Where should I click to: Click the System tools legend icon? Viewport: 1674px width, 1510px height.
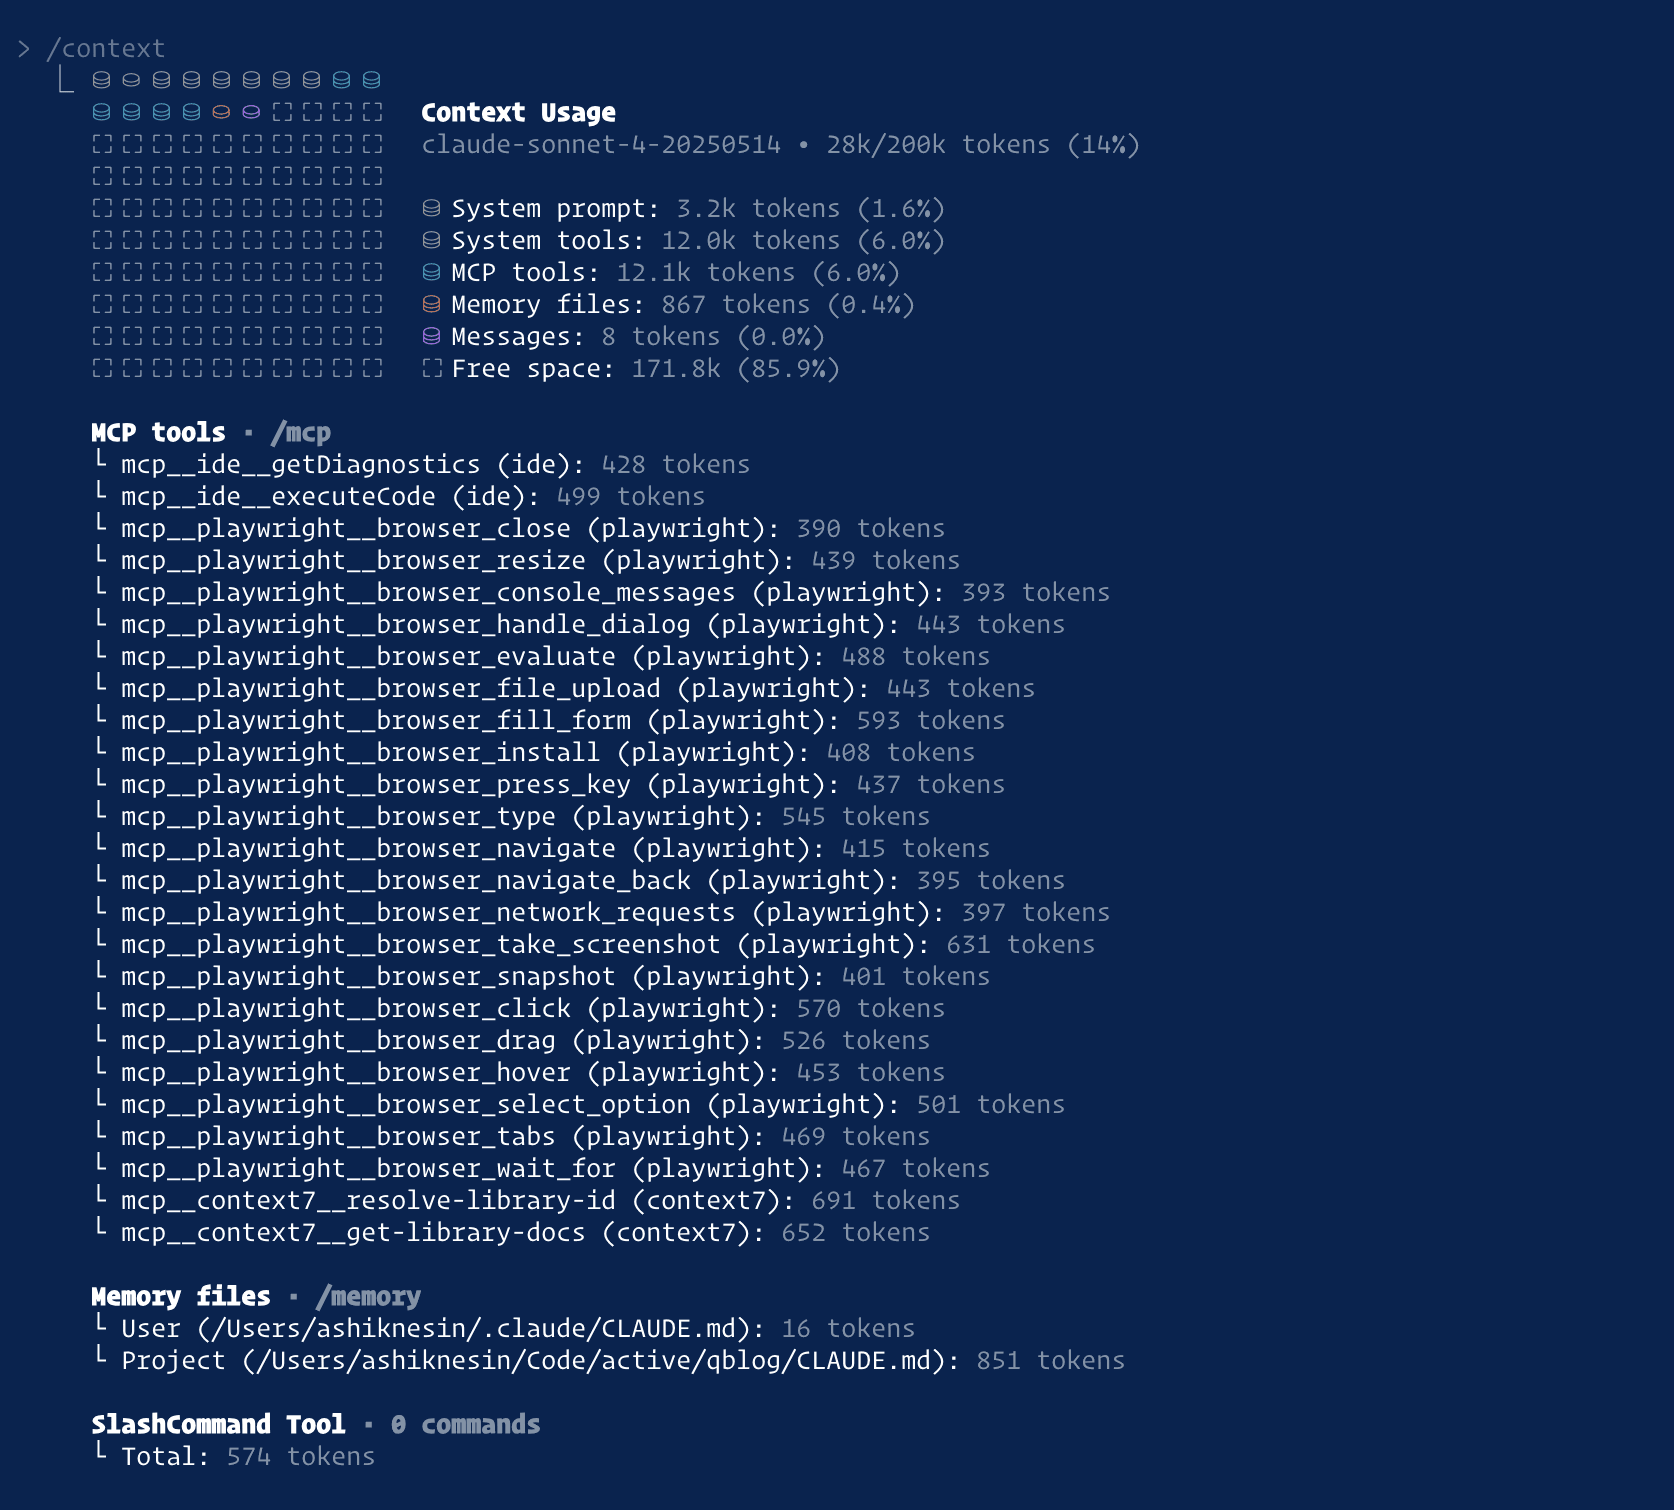(x=431, y=240)
